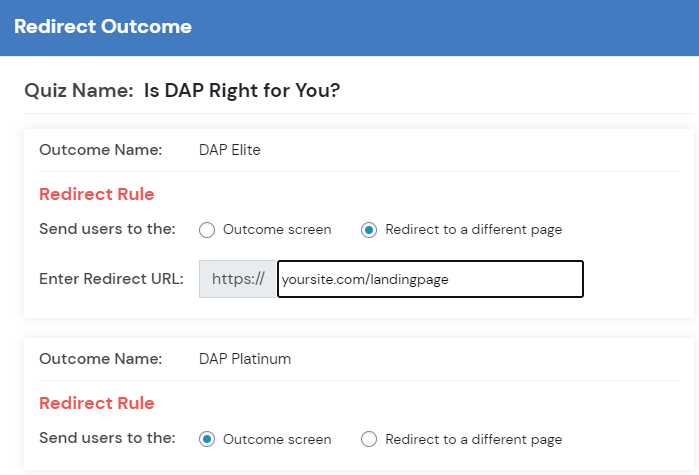Click the 'DAP Platinum' outcome name
This screenshot has height=475, width=699.
coord(245,359)
